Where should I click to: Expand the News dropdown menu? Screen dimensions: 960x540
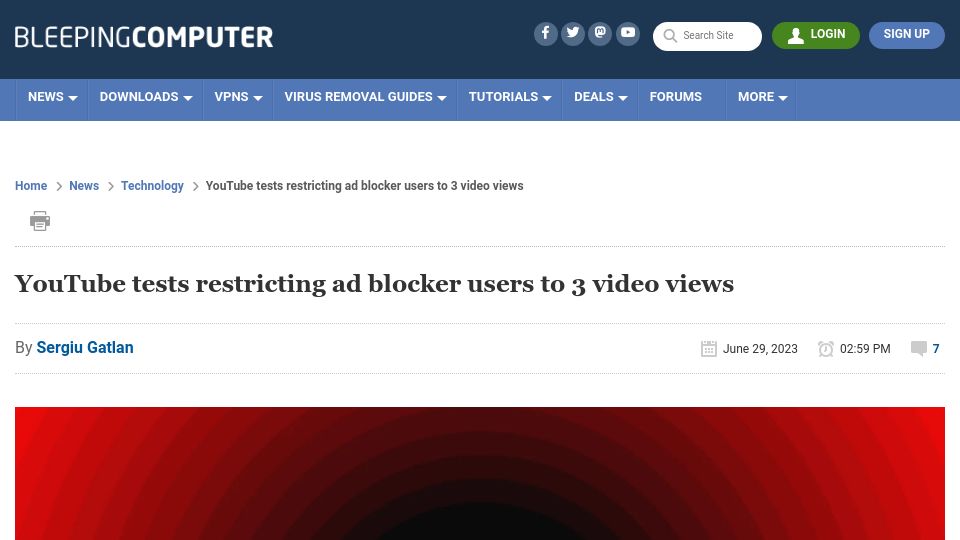coord(53,97)
